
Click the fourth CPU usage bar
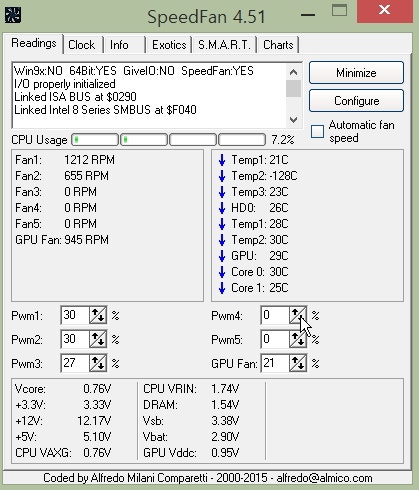(x=242, y=140)
